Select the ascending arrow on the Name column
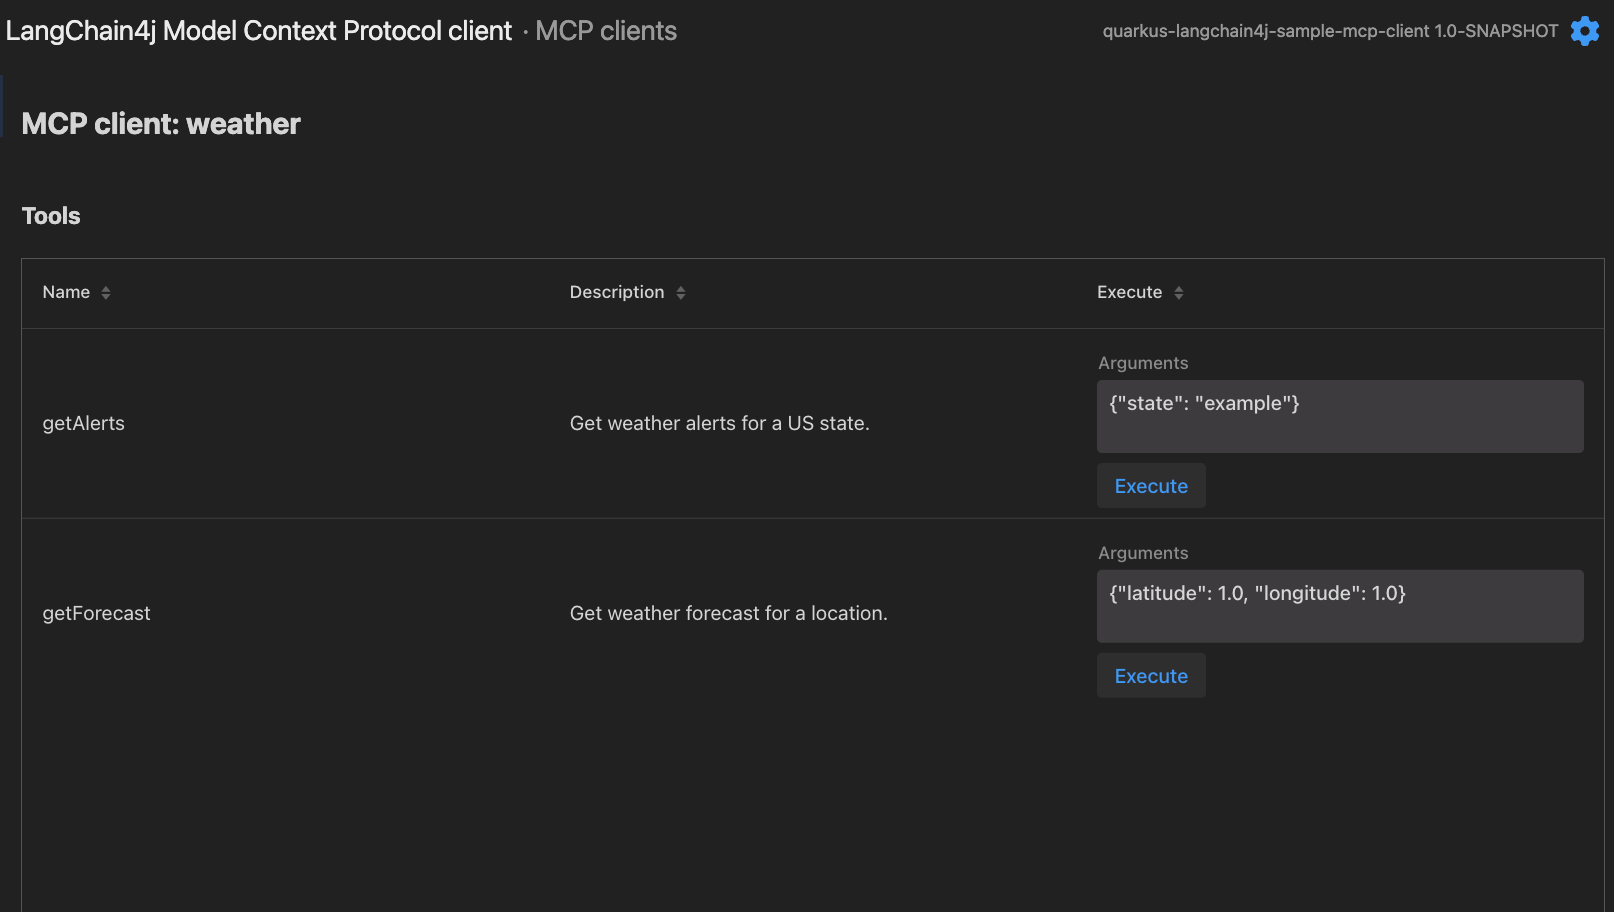1614x912 pixels. pyautogui.click(x=104, y=287)
